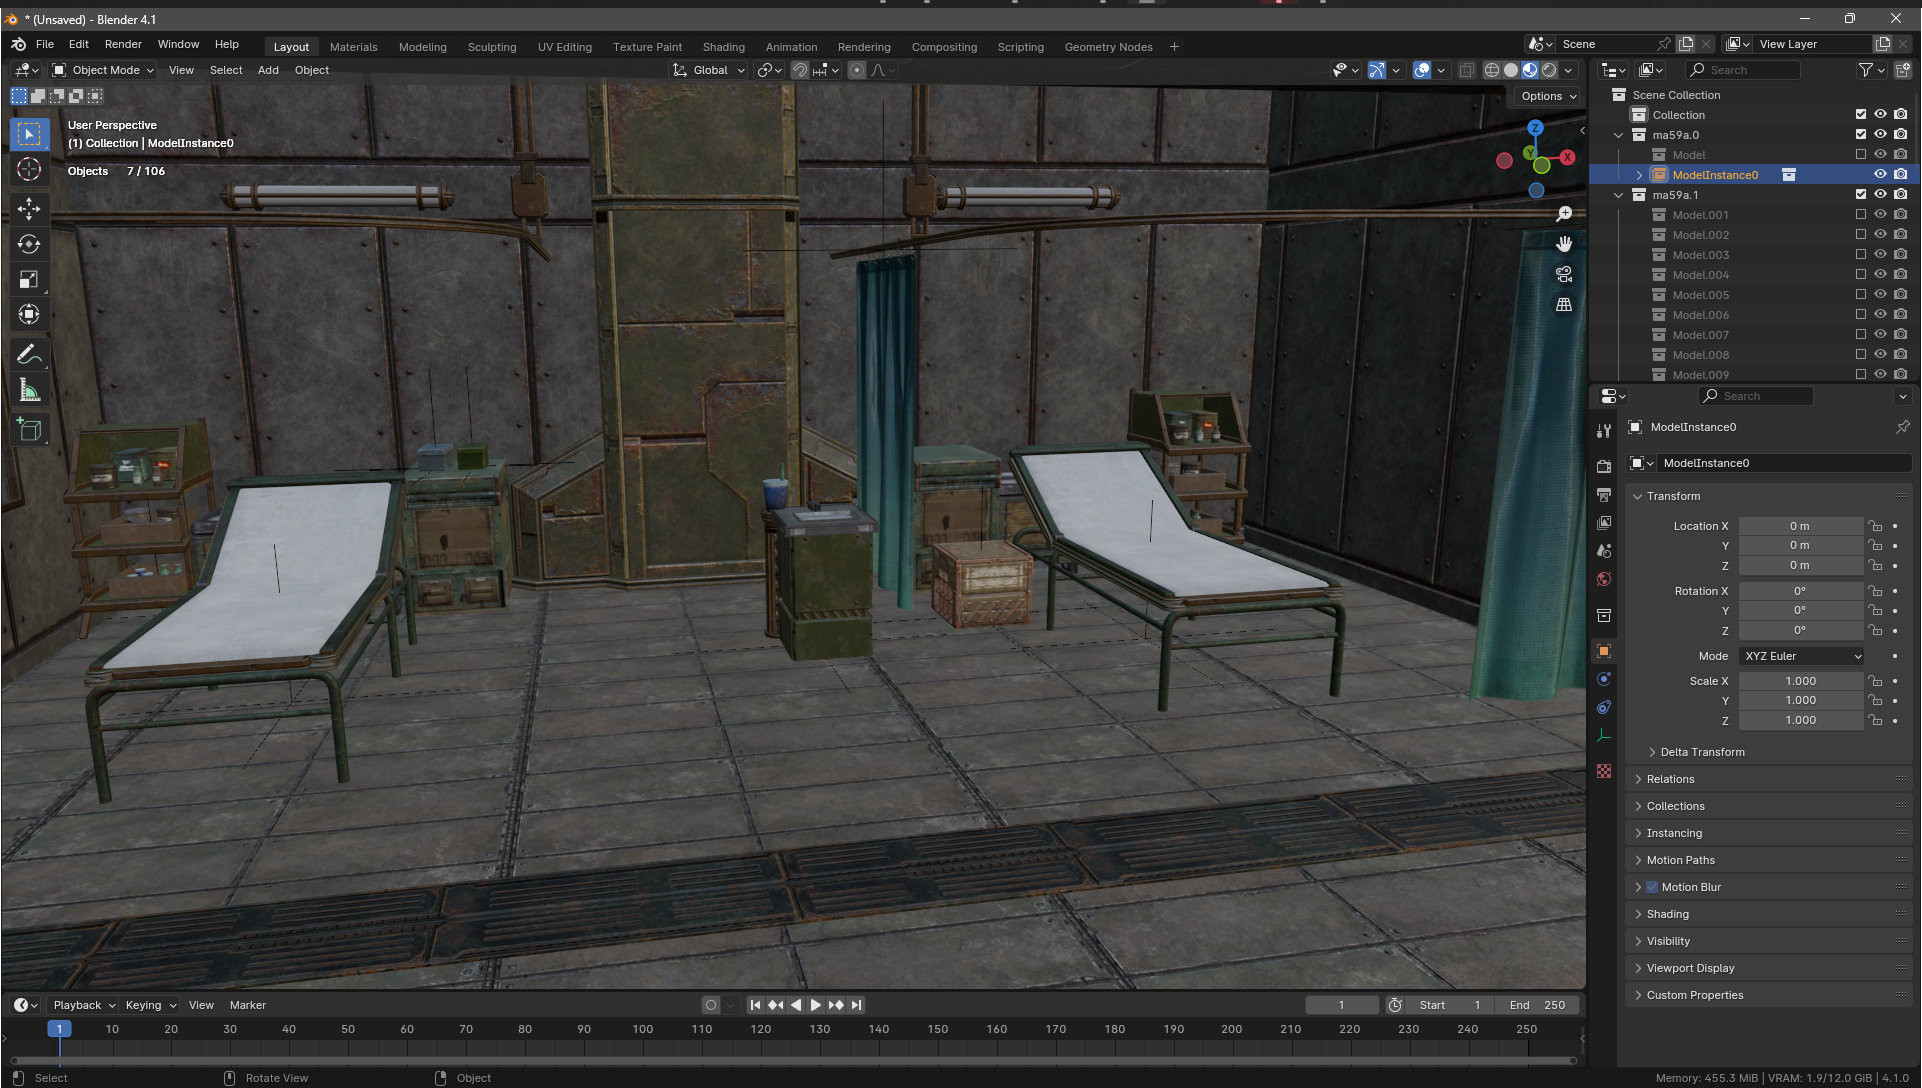Select the Annotate tool

tap(29, 353)
